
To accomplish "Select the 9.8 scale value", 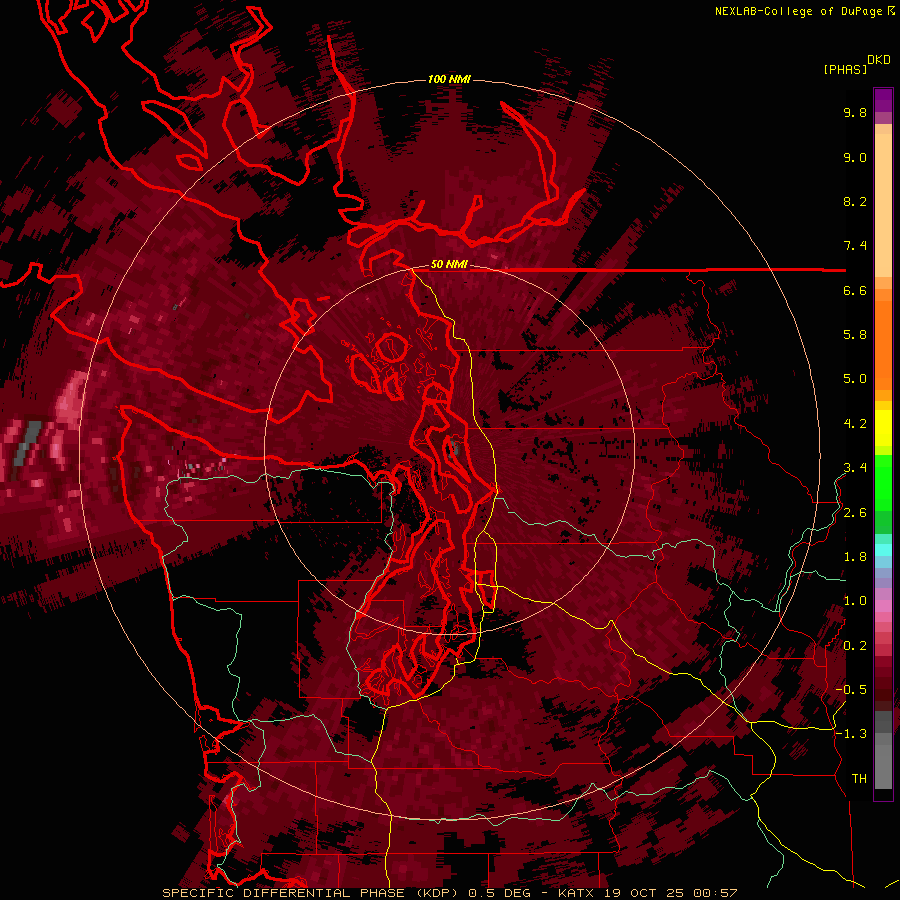I will tap(855, 113).
